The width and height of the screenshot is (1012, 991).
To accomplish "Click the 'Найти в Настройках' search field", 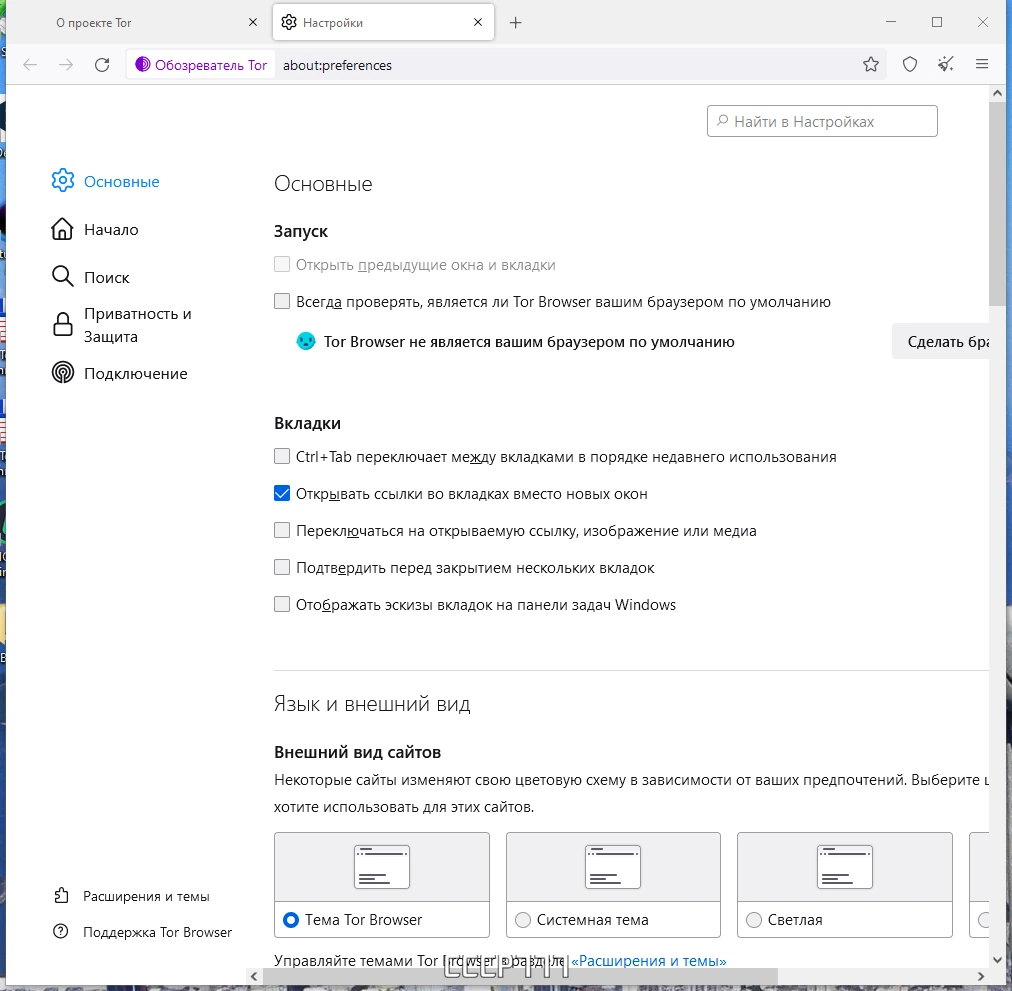I will (x=822, y=121).
